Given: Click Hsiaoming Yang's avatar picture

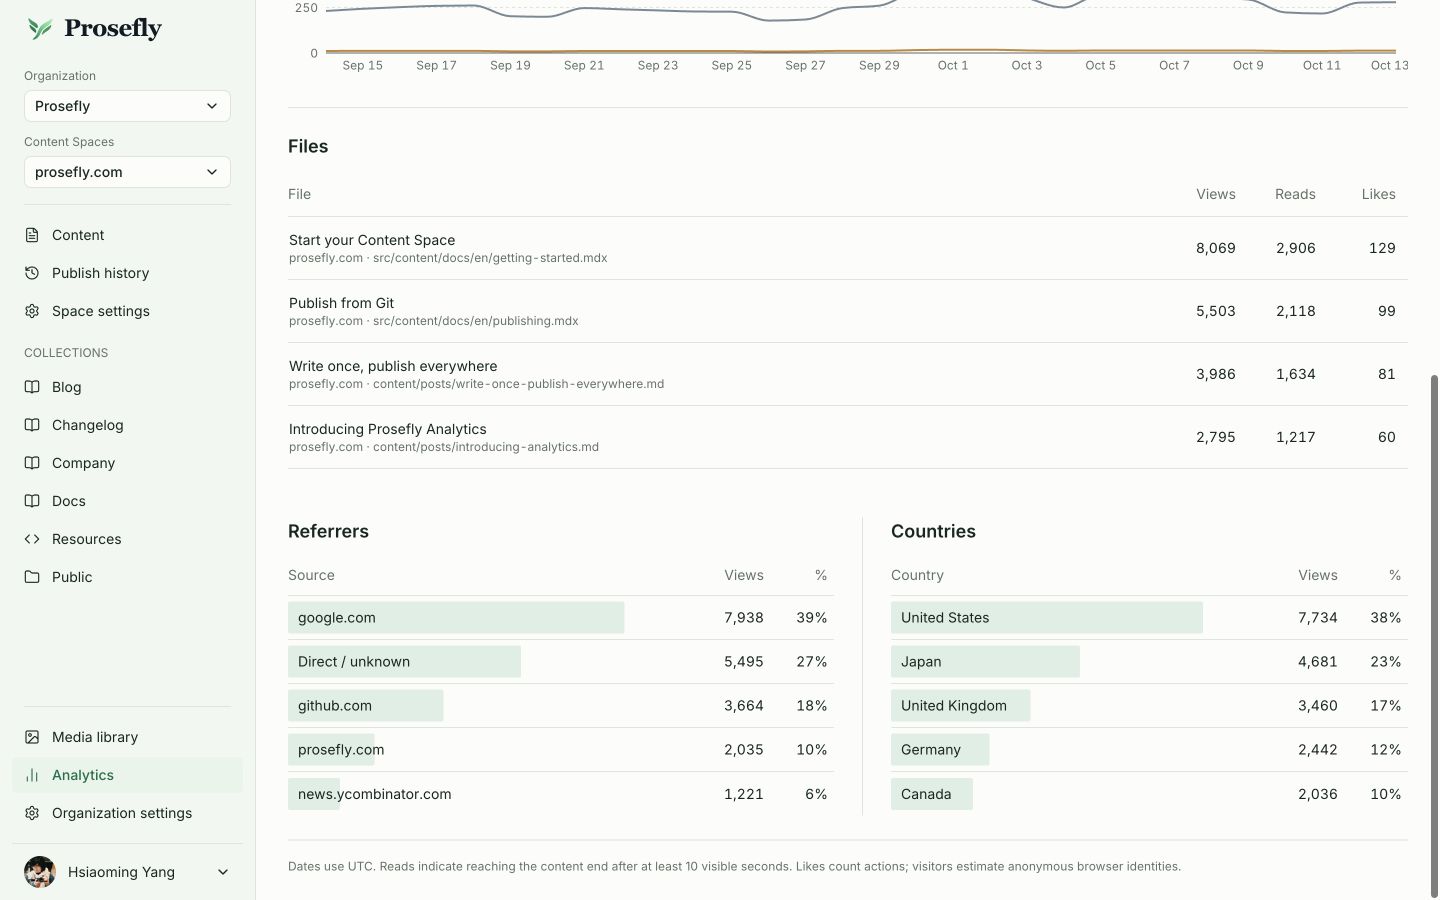Looking at the screenshot, I should (x=40, y=872).
